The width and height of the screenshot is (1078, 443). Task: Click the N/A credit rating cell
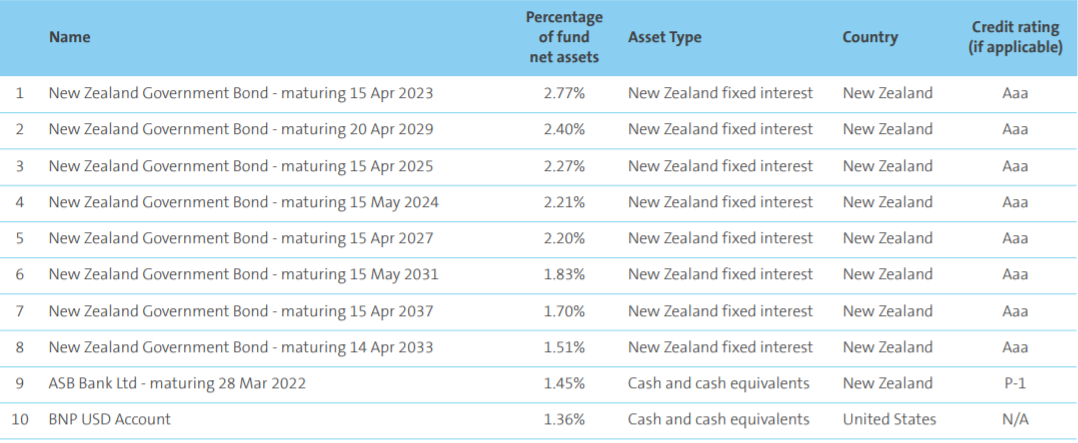[x=1014, y=419]
